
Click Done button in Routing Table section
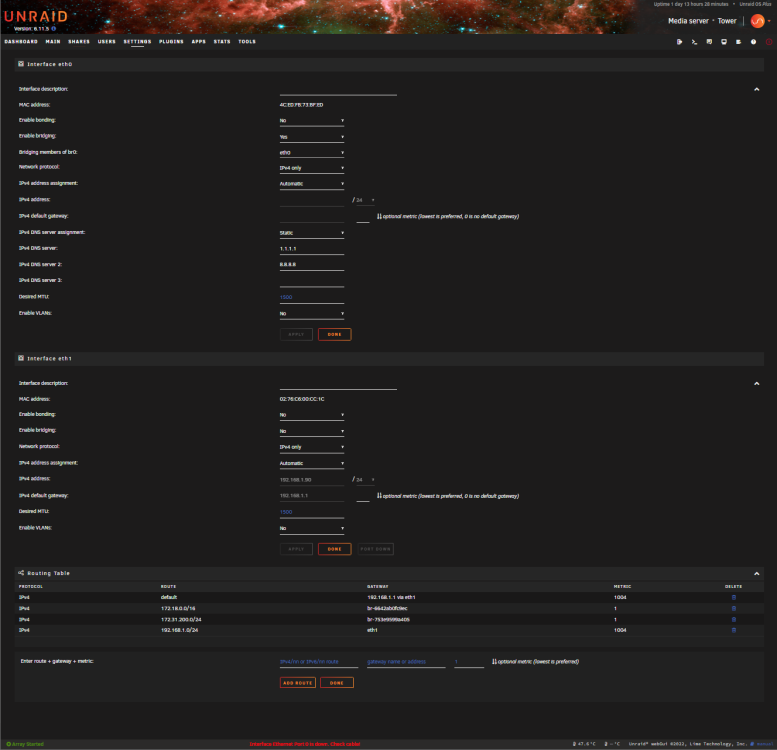[336, 683]
